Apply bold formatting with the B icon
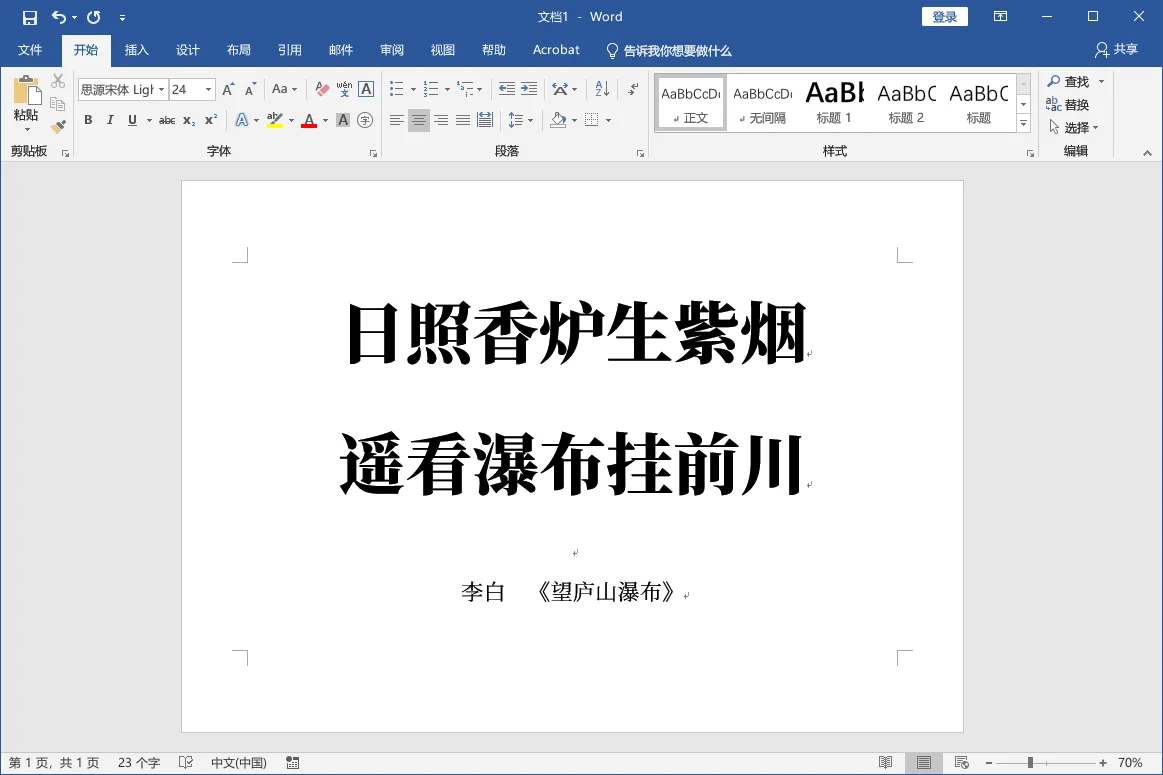 coord(88,119)
